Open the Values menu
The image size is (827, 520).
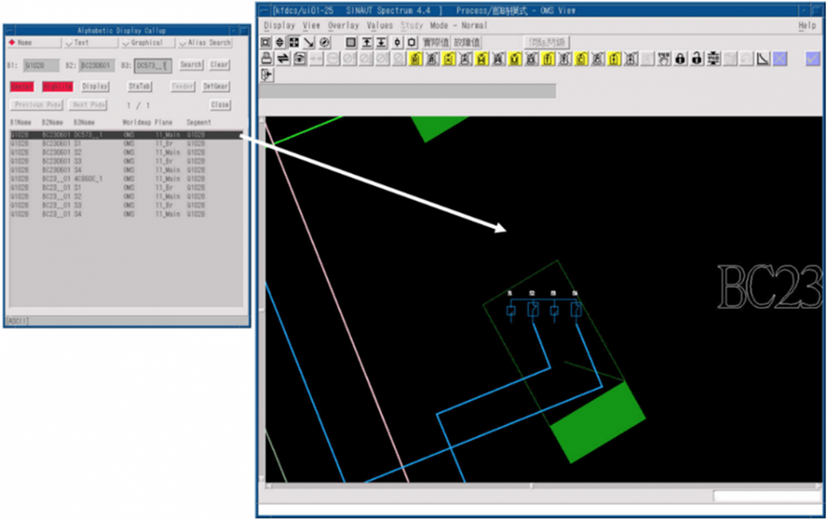tap(379, 24)
